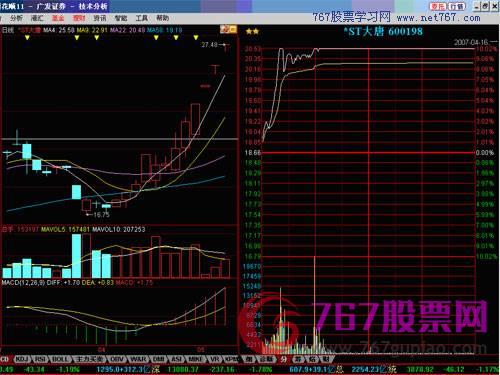Switch indicator to BOLL
This screenshot has width=500, height=375.
click(60, 359)
